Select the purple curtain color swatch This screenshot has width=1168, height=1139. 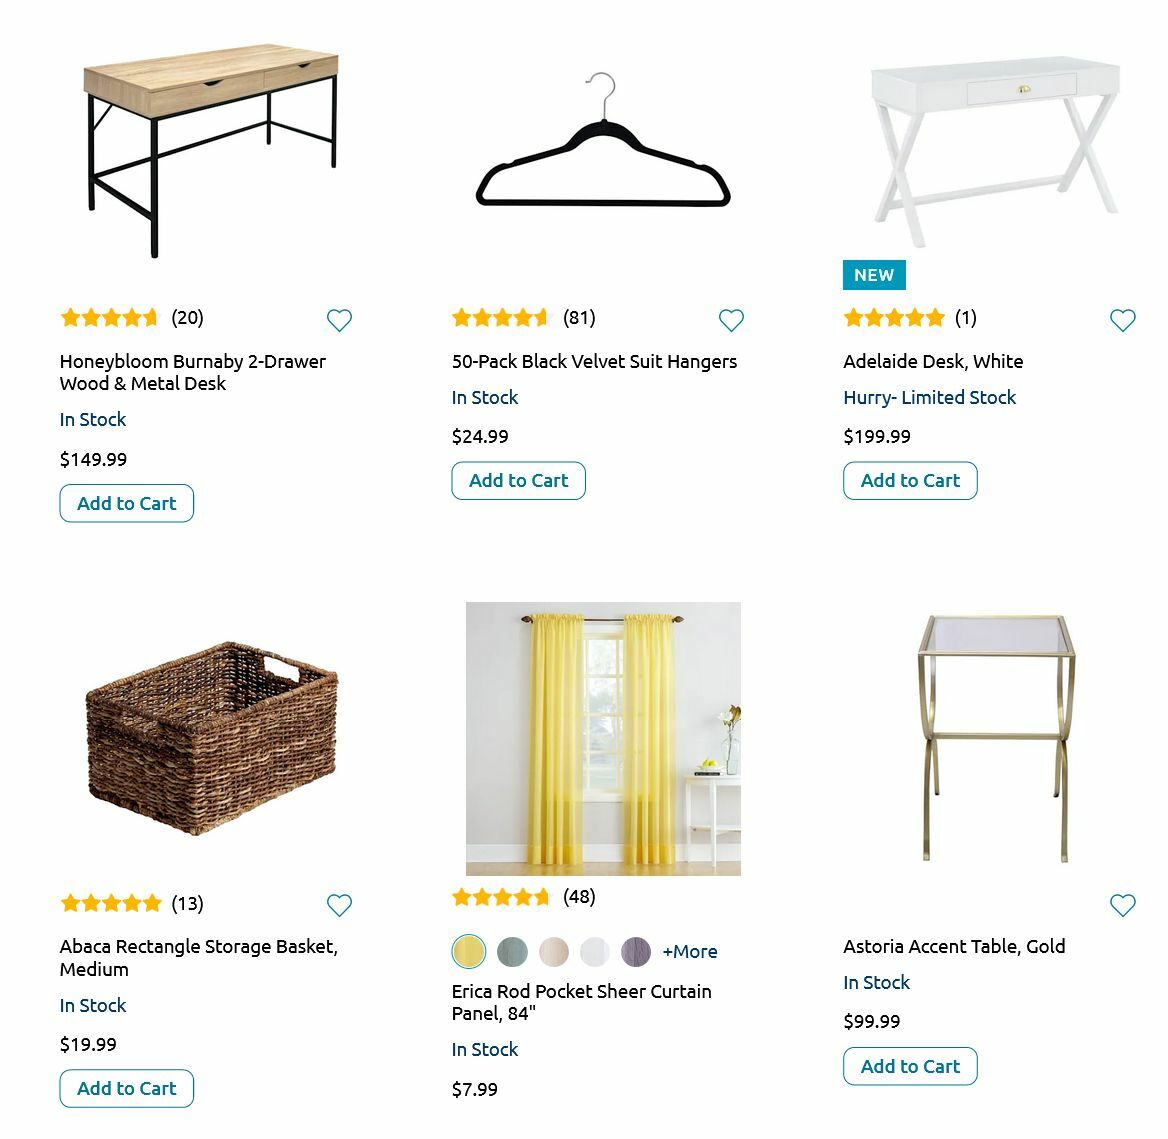[636, 951]
